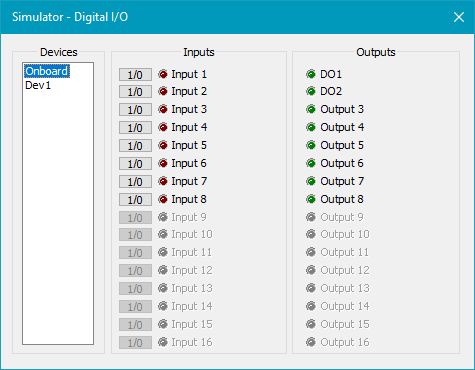Click the green LED of Output 8
Screen dimensions: 475x370
pos(311,199)
